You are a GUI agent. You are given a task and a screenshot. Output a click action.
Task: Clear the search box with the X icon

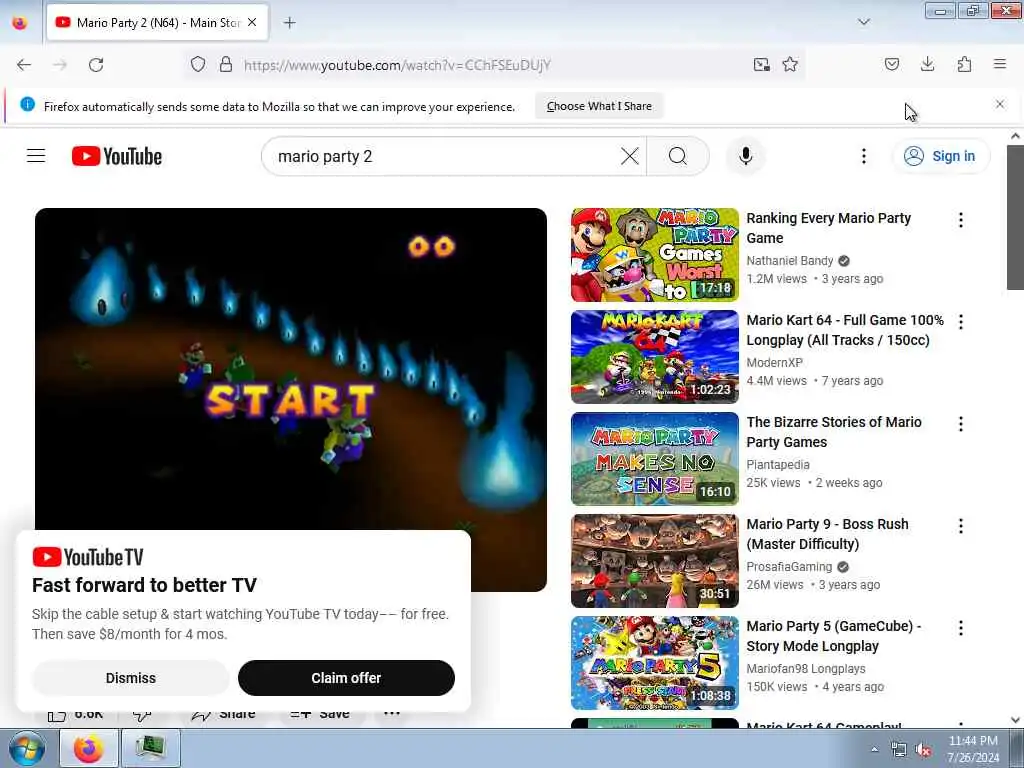630,156
